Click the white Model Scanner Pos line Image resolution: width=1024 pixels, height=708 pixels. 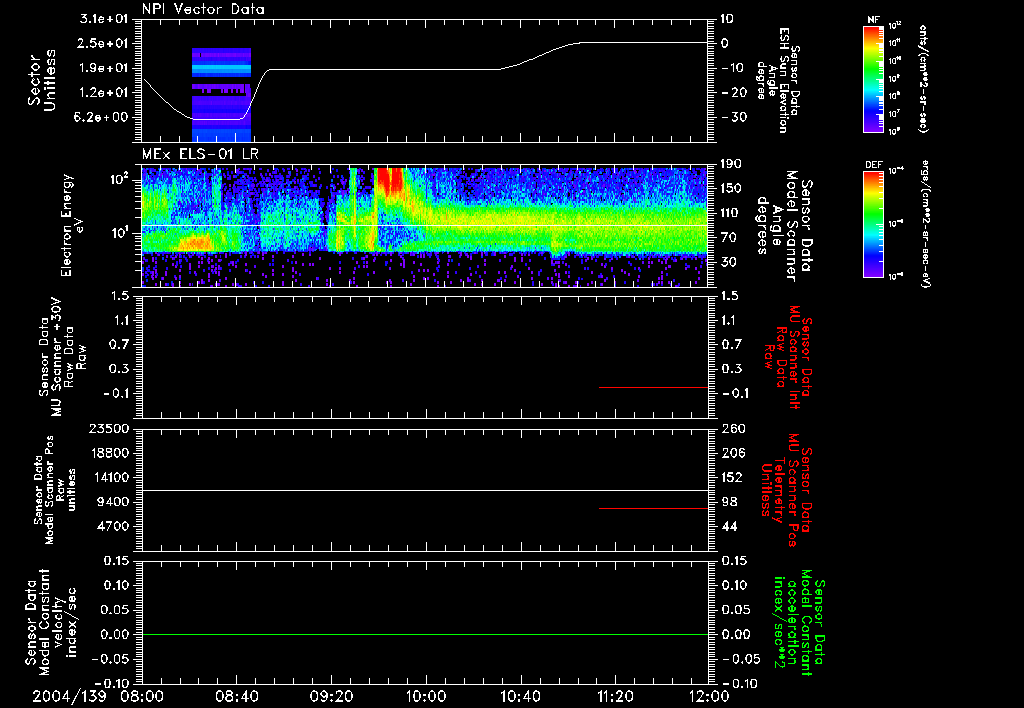click(x=425, y=491)
